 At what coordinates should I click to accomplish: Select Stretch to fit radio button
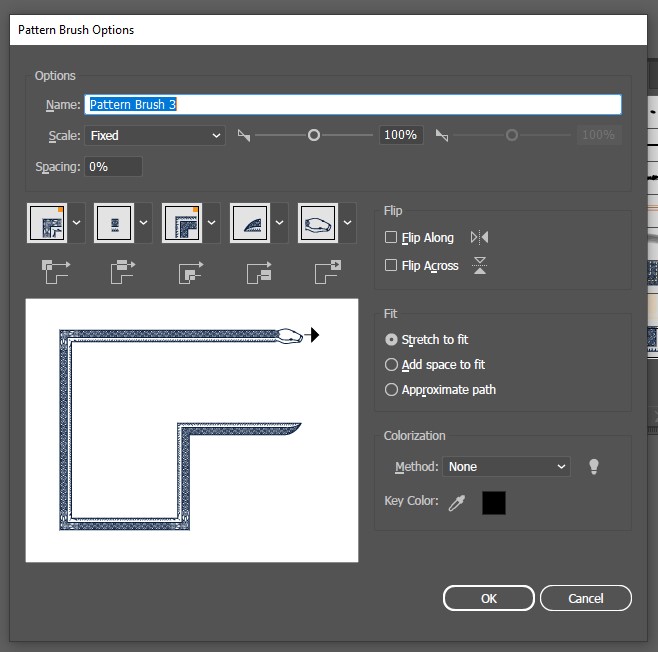click(x=391, y=339)
